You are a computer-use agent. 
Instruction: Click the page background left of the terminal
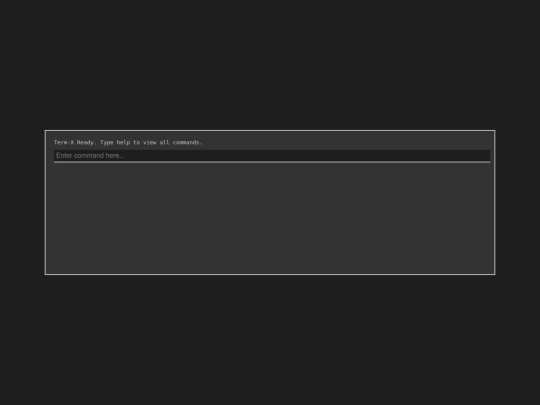click(22, 202)
